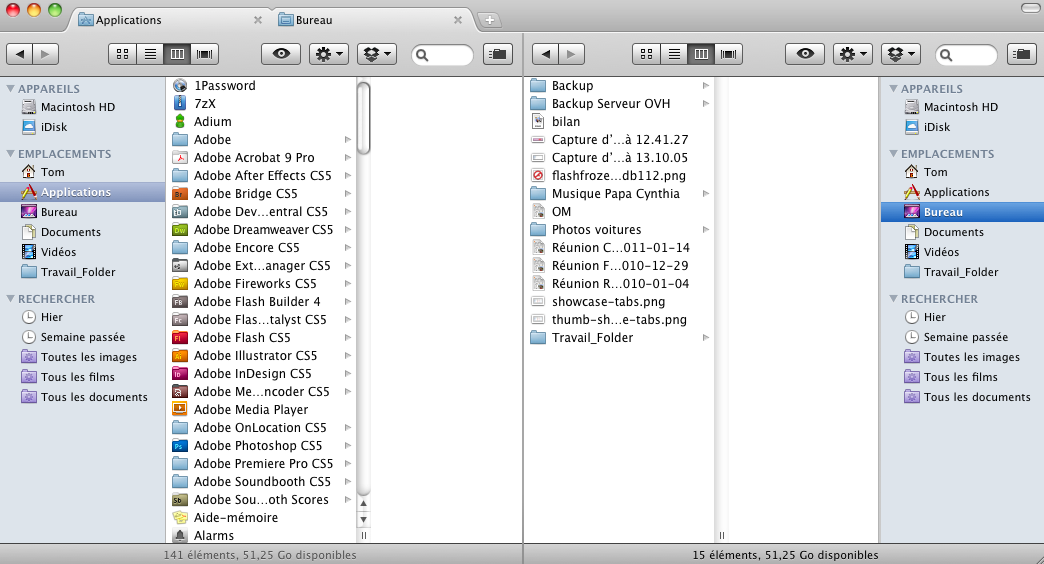The width and height of the screenshot is (1044, 564).
Task: Expand Adobe After Effects CS5 folder arrow
Action: click(x=348, y=175)
